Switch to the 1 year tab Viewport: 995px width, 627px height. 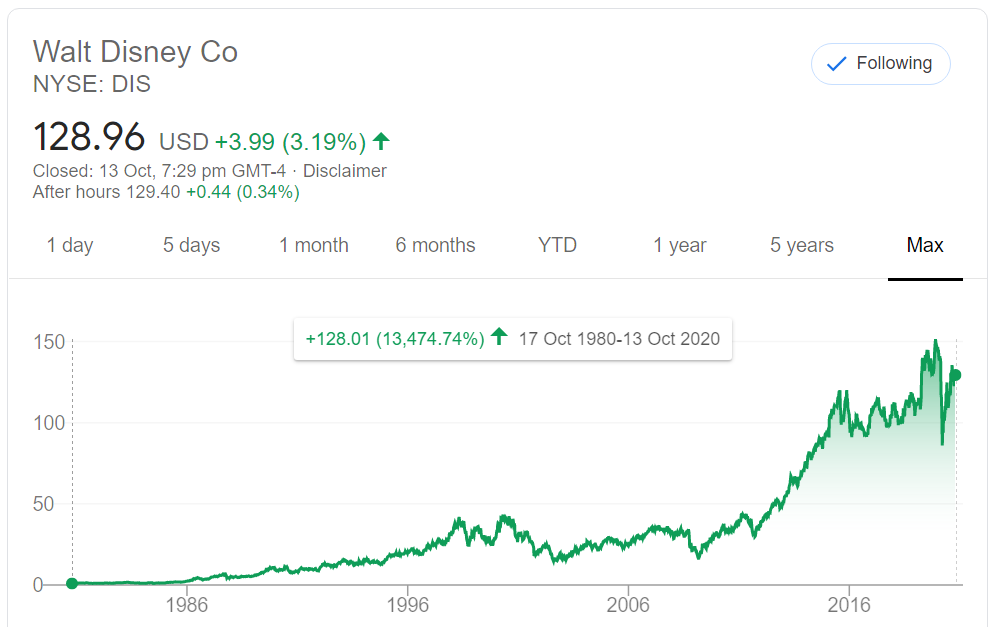point(680,245)
